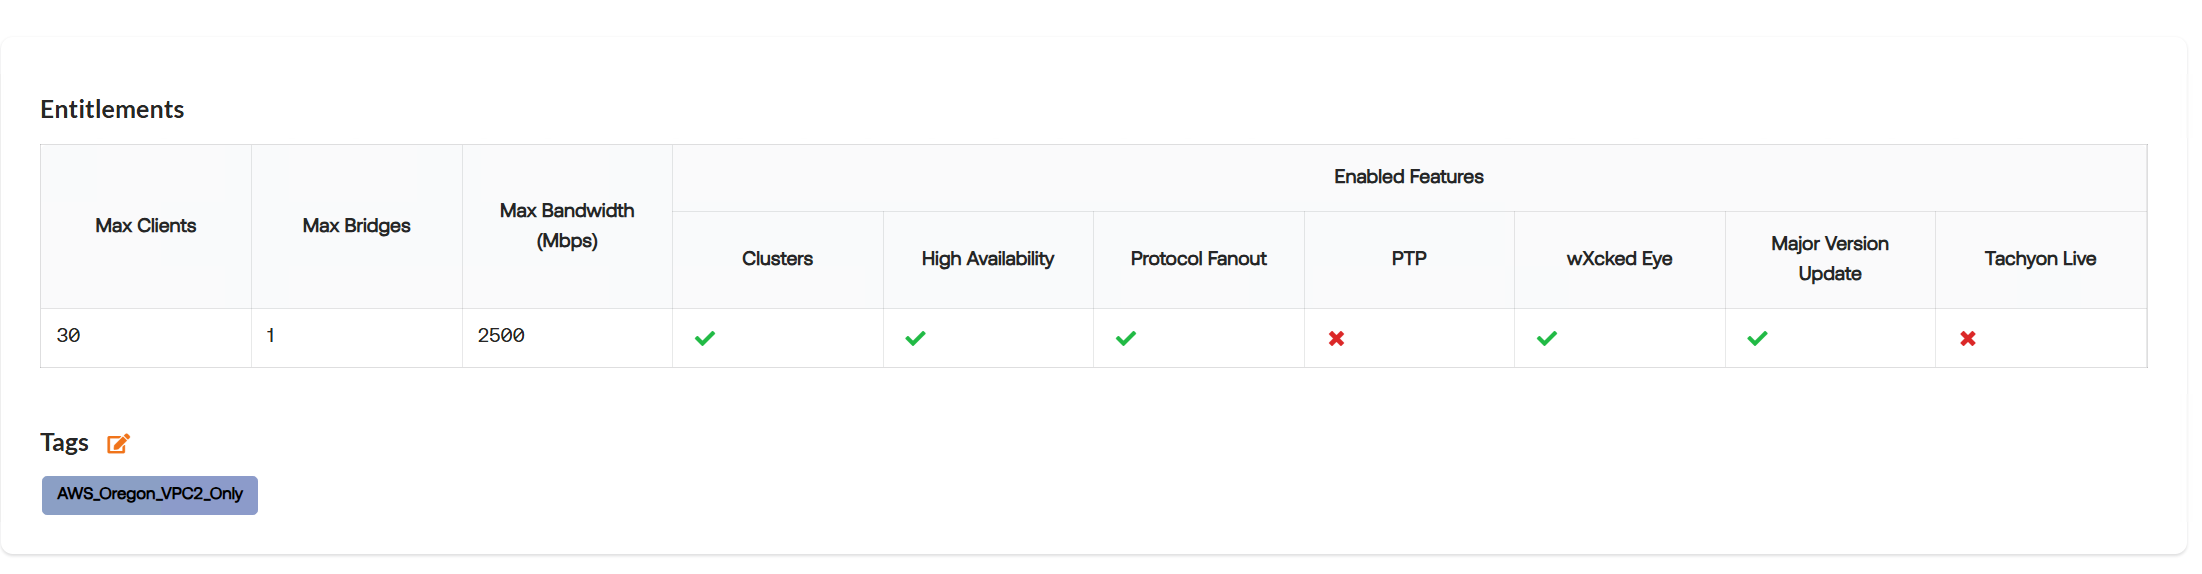This screenshot has height=574, width=2202.
Task: Click the Max Bandwidth (Mbps) header
Action: (x=567, y=226)
